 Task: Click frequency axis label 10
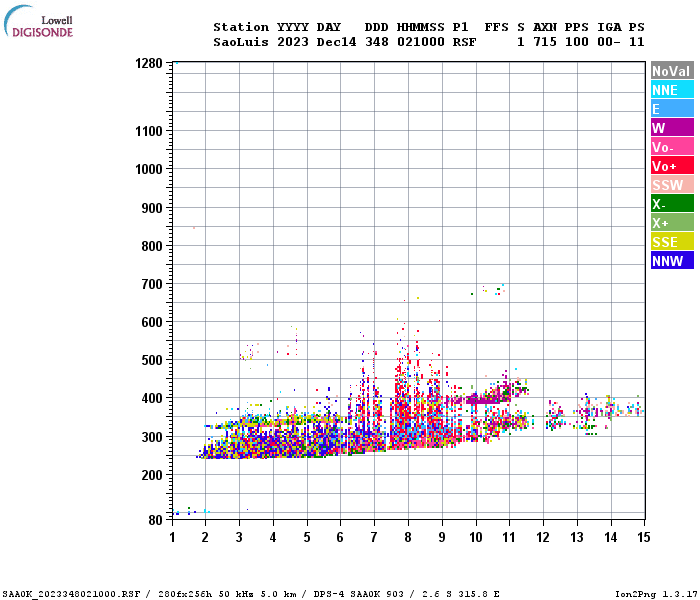coord(476,537)
